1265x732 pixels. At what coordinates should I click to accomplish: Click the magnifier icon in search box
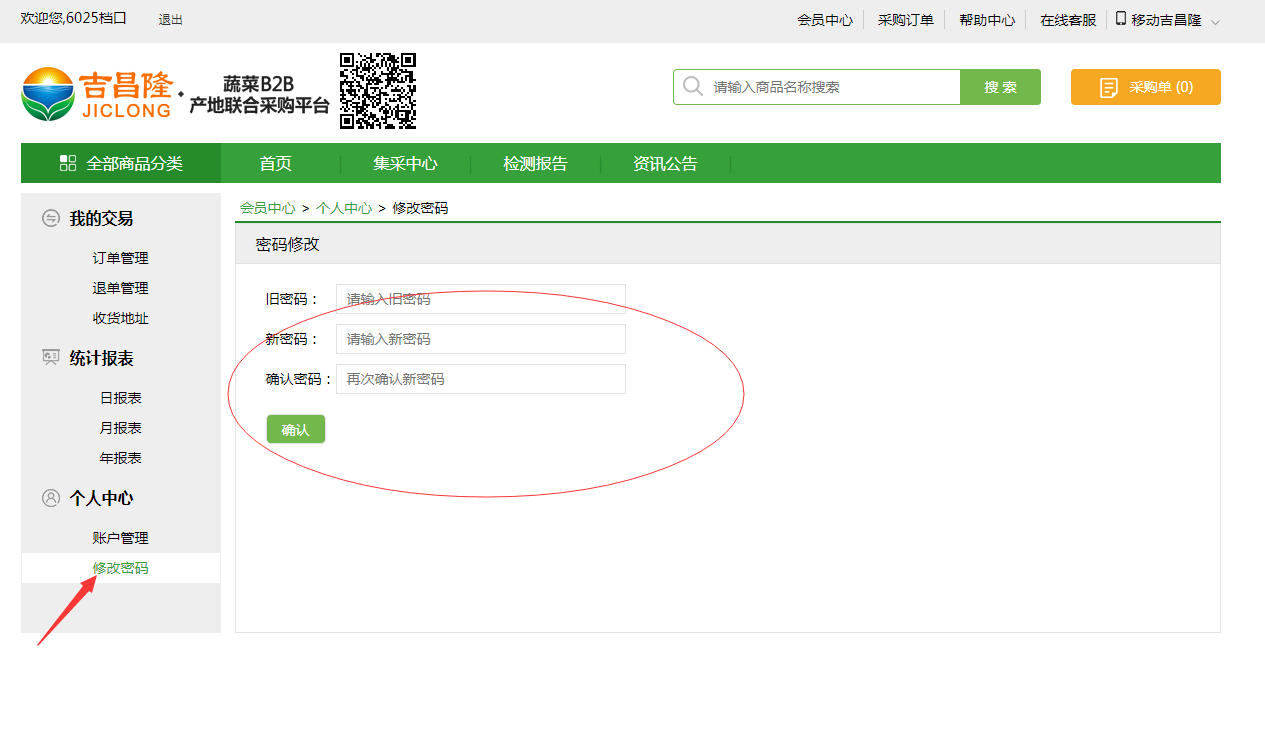pyautogui.click(x=692, y=87)
